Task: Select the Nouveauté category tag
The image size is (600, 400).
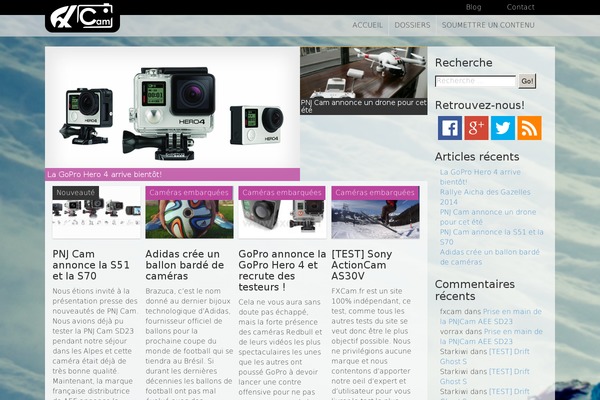Action: pos(76,193)
